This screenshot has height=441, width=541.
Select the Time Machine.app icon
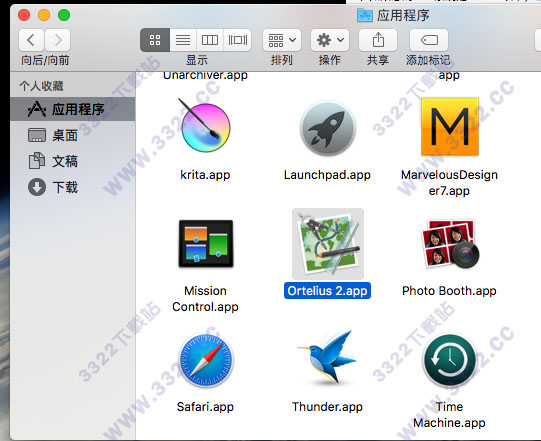click(x=450, y=361)
